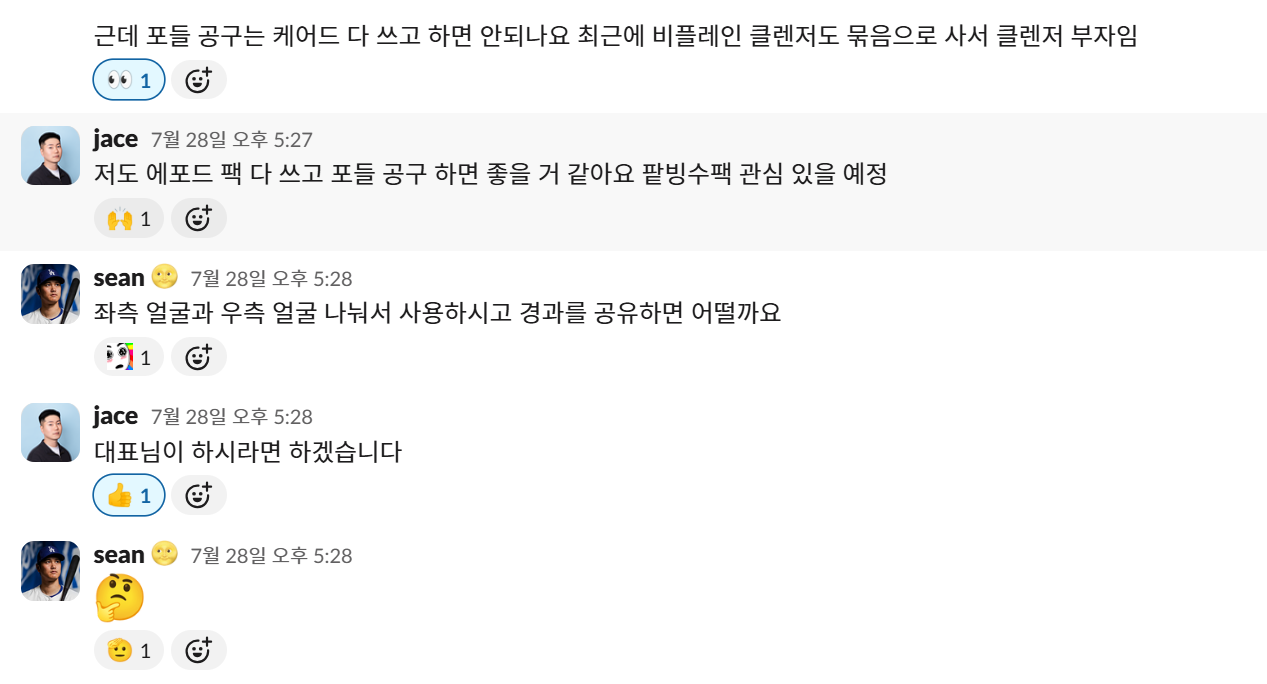
Task: Open add reaction picker on first message
Action: 199,79
